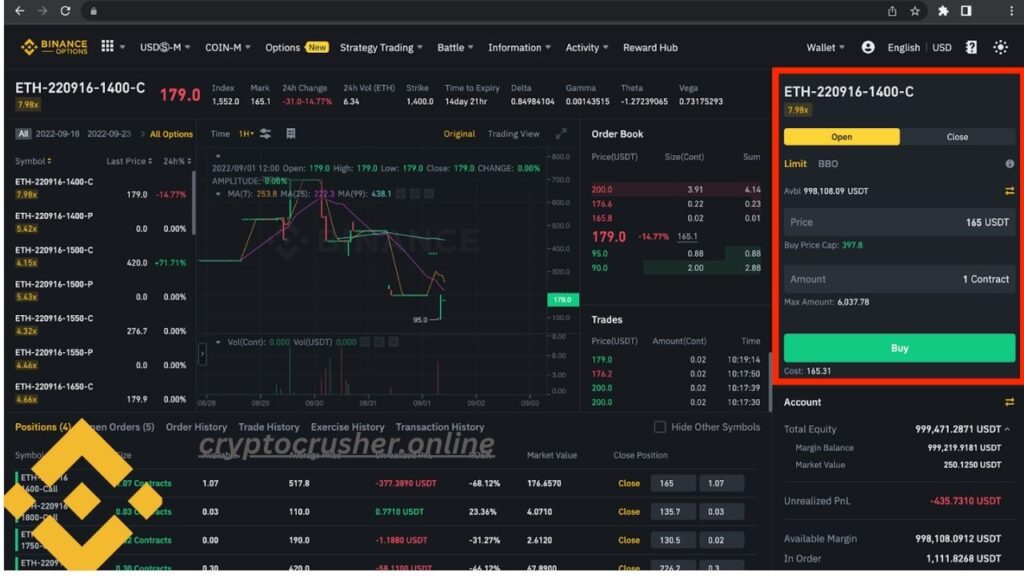Click the browser address bar
1024x576 pixels.
tap(483, 11)
